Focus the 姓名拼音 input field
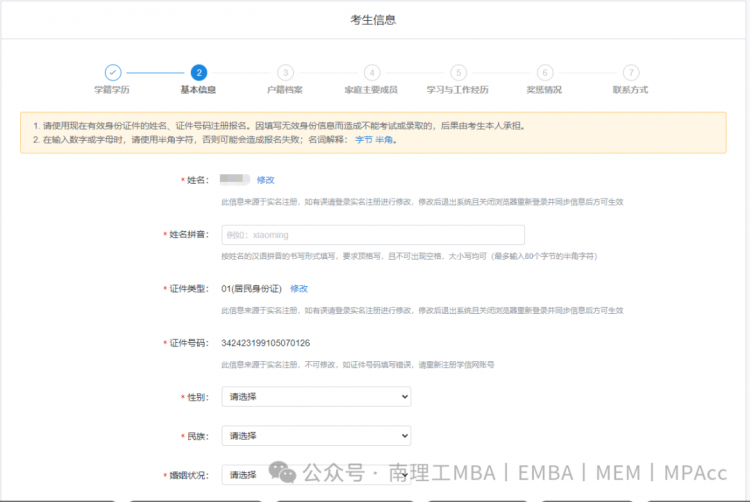 pos(373,235)
